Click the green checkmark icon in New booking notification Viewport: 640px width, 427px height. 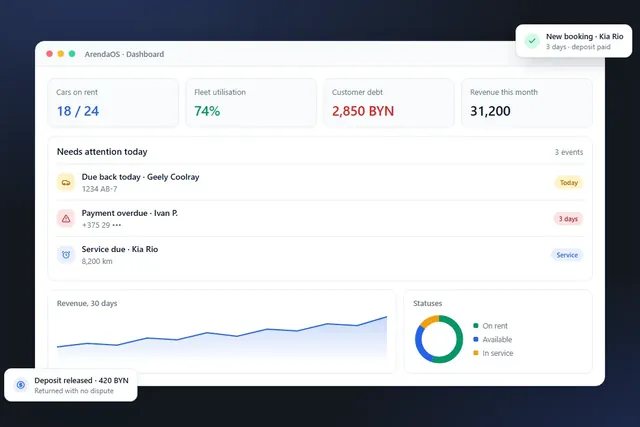pyautogui.click(x=532, y=41)
